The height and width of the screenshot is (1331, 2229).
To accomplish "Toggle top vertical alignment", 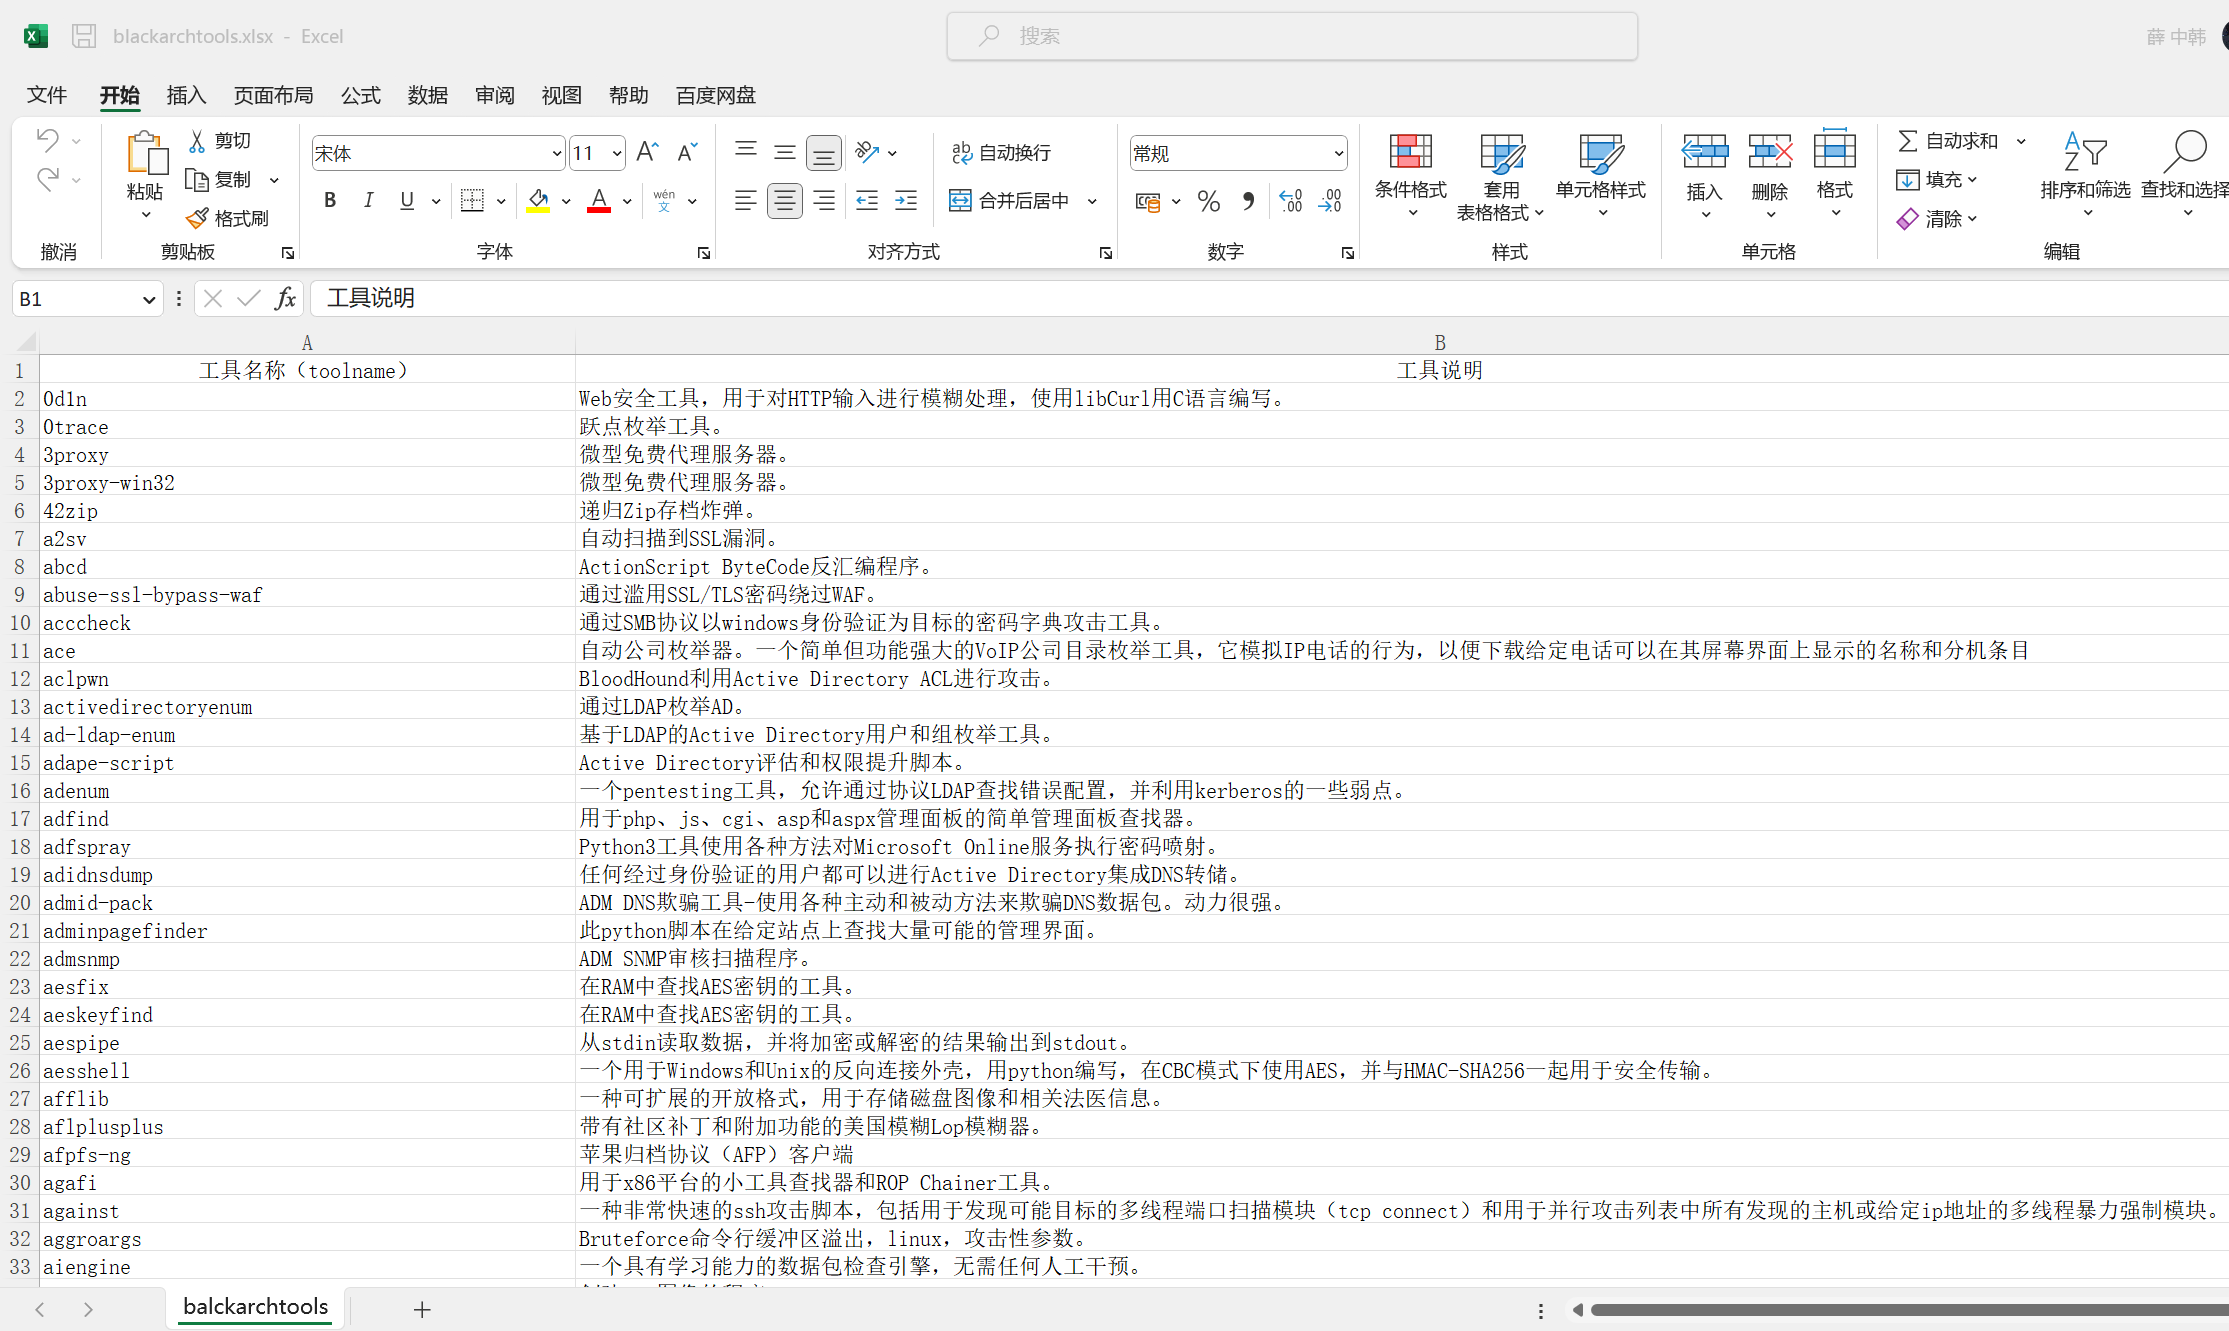I will pos(746,152).
